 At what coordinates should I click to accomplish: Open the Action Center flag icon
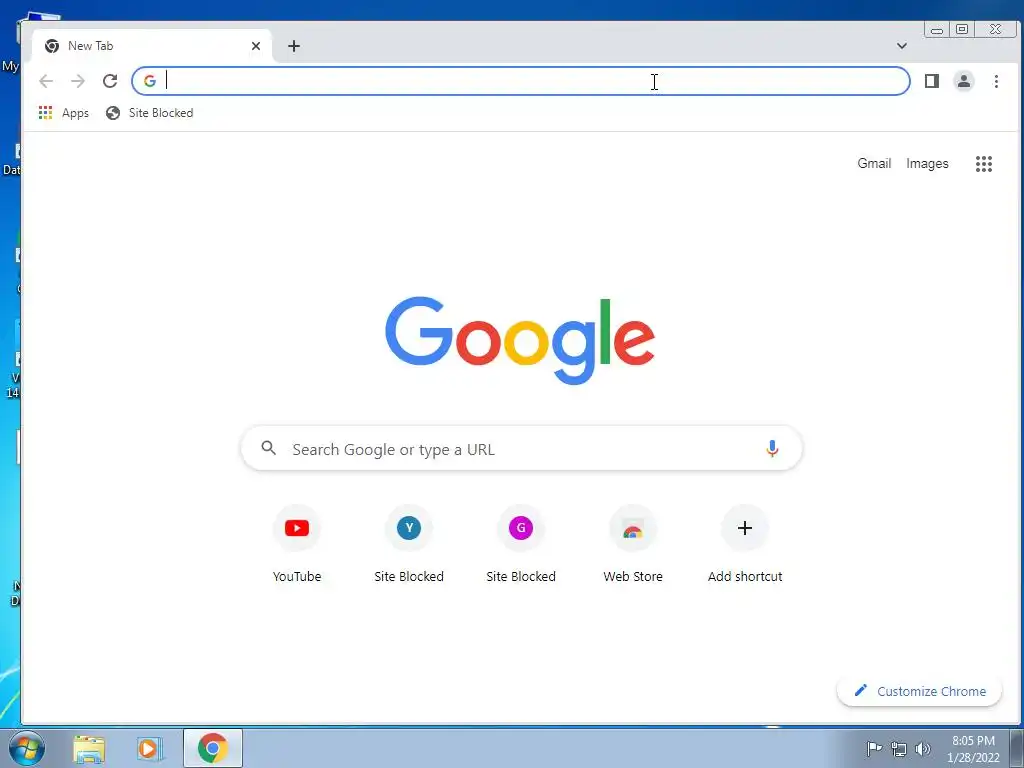(x=873, y=748)
